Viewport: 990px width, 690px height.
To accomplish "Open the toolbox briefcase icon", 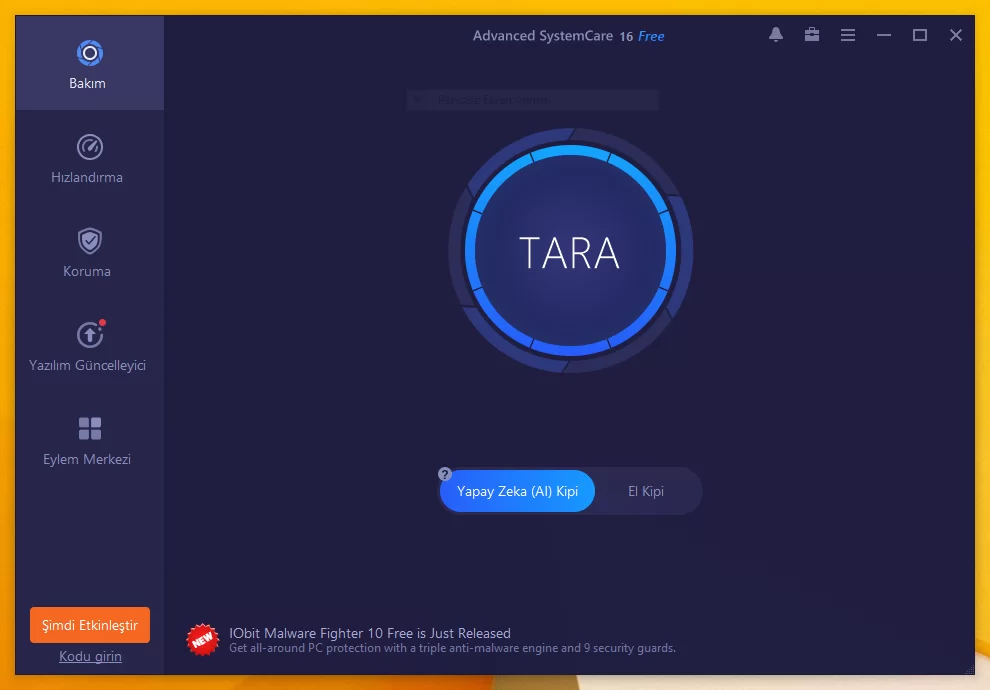I will click(812, 35).
